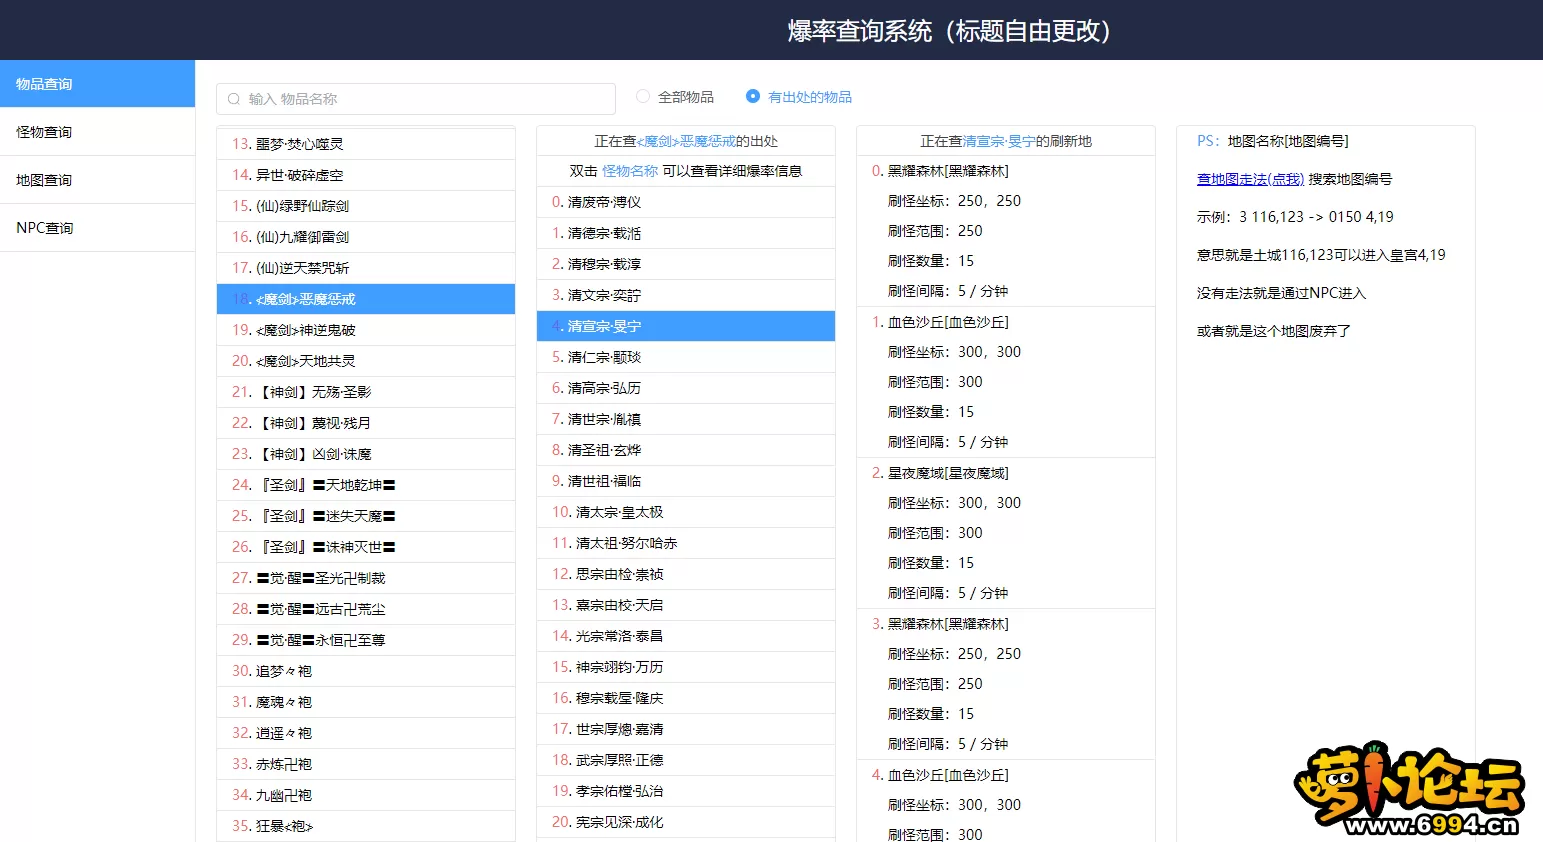Screen dimensions: 1543x842
Task: Select item 13. 噩梦·焚心噬灵
Action: coord(366,144)
